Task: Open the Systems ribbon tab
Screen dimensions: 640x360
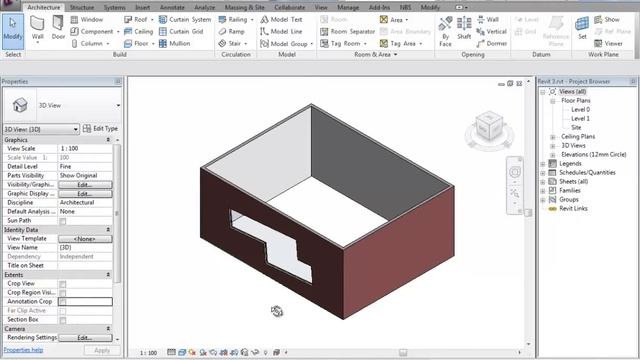Action: (x=115, y=7)
